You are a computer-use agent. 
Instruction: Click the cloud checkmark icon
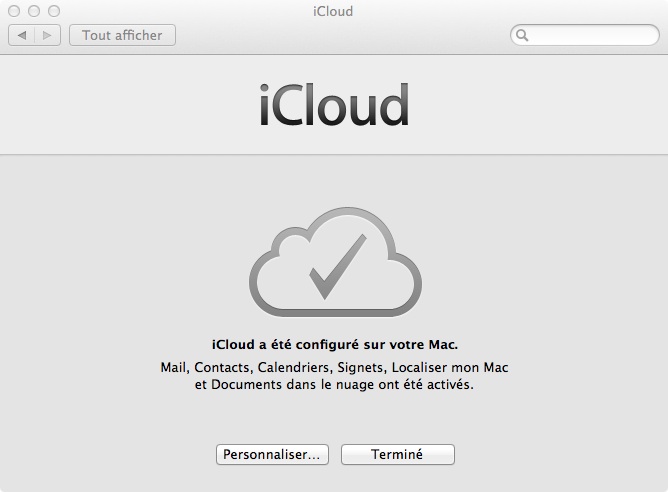click(x=335, y=254)
